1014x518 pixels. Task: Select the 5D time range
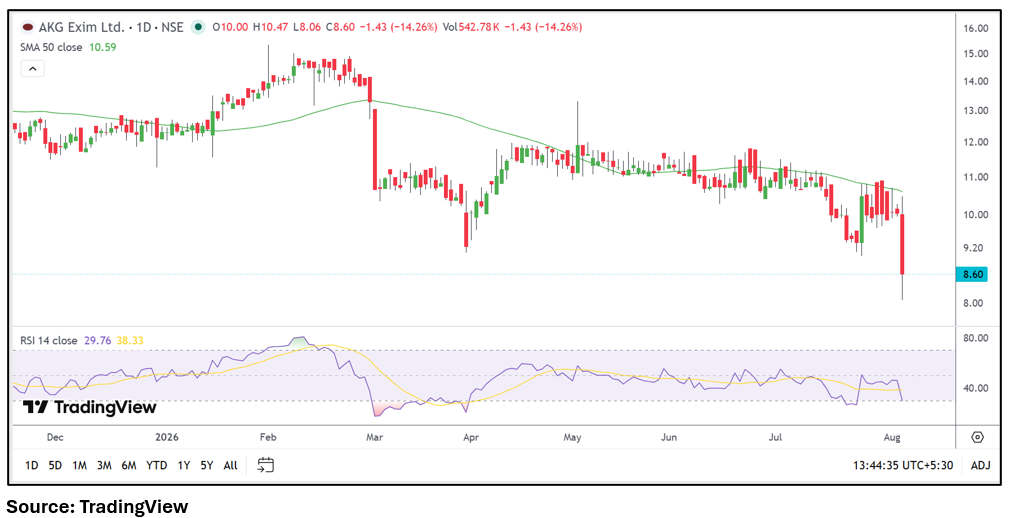click(x=55, y=465)
